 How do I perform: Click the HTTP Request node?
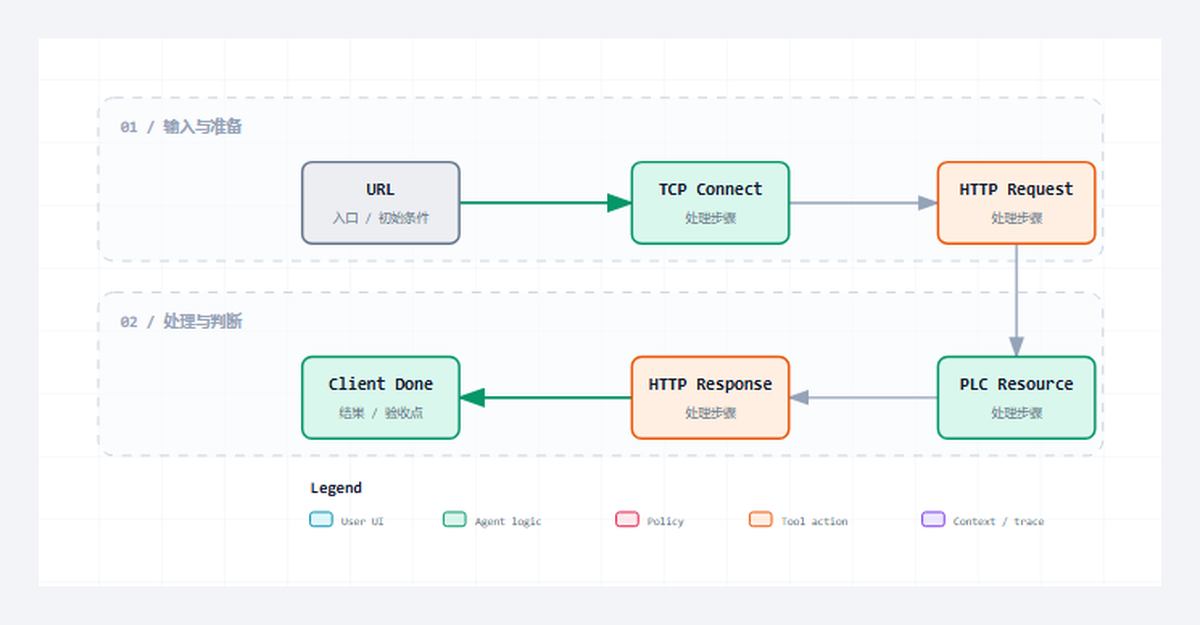pos(1016,203)
